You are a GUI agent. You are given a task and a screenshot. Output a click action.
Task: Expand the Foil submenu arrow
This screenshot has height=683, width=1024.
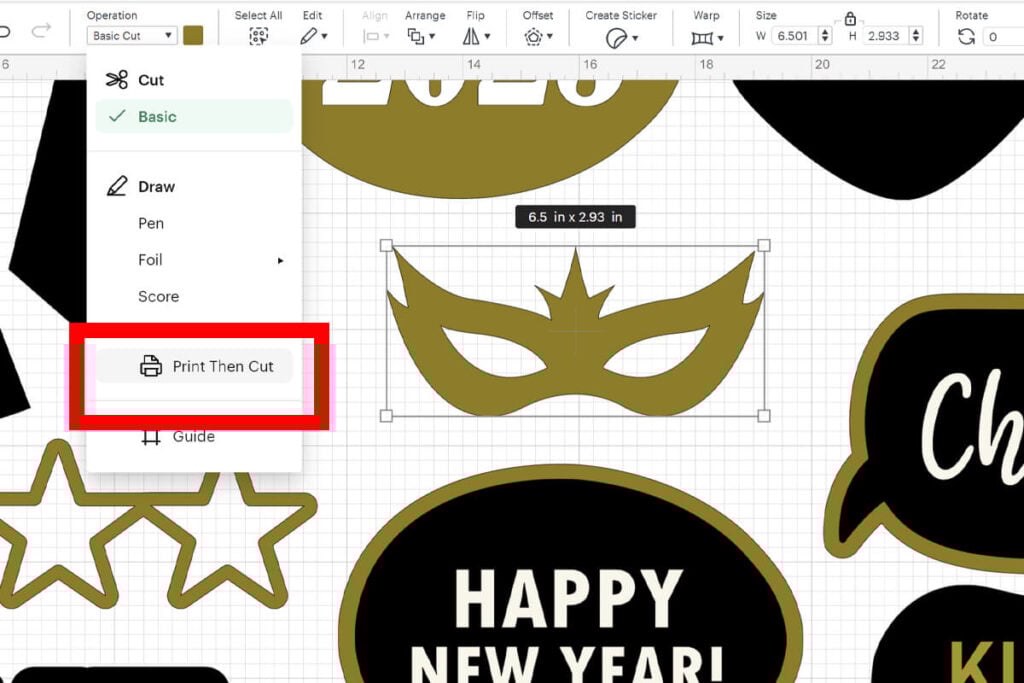281,261
